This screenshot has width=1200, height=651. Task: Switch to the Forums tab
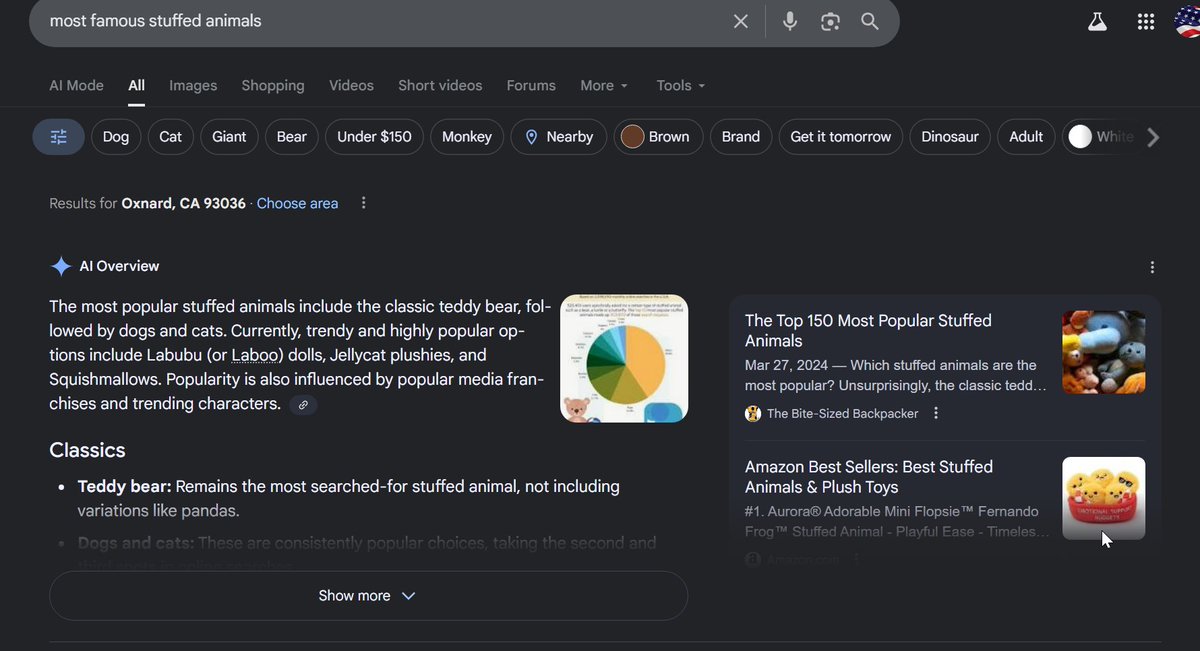531,86
